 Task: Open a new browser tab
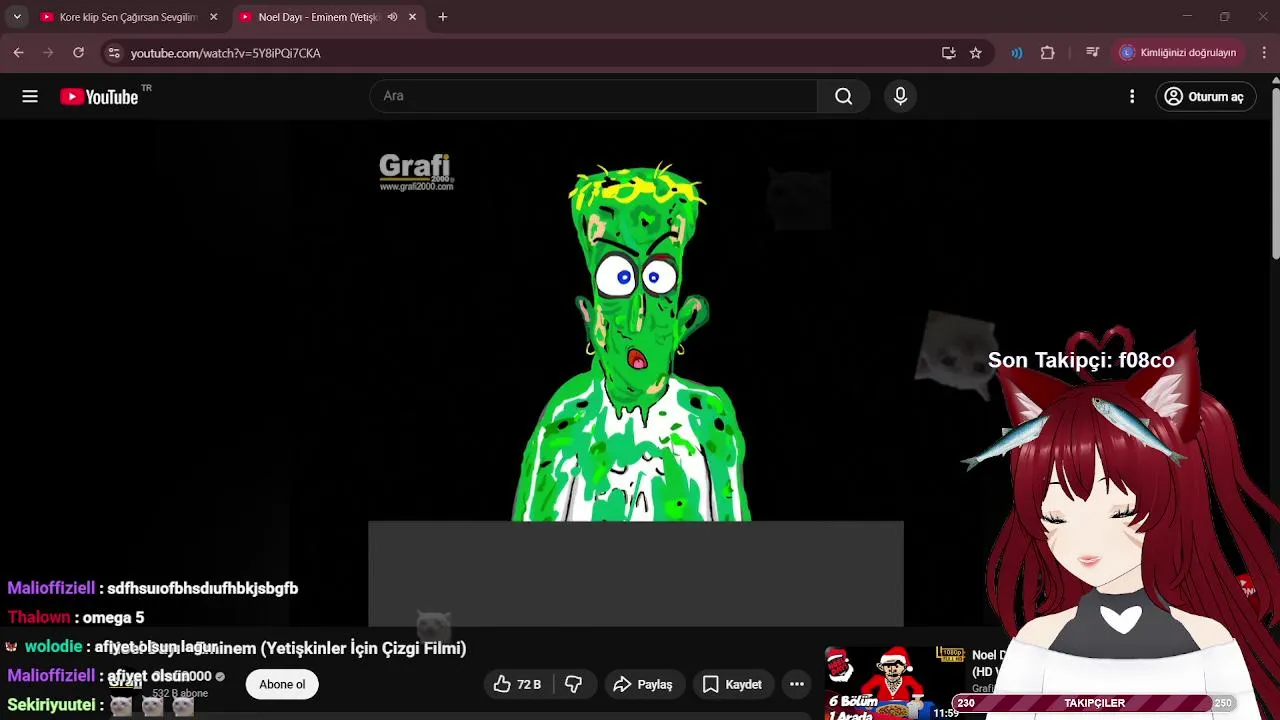tap(443, 17)
